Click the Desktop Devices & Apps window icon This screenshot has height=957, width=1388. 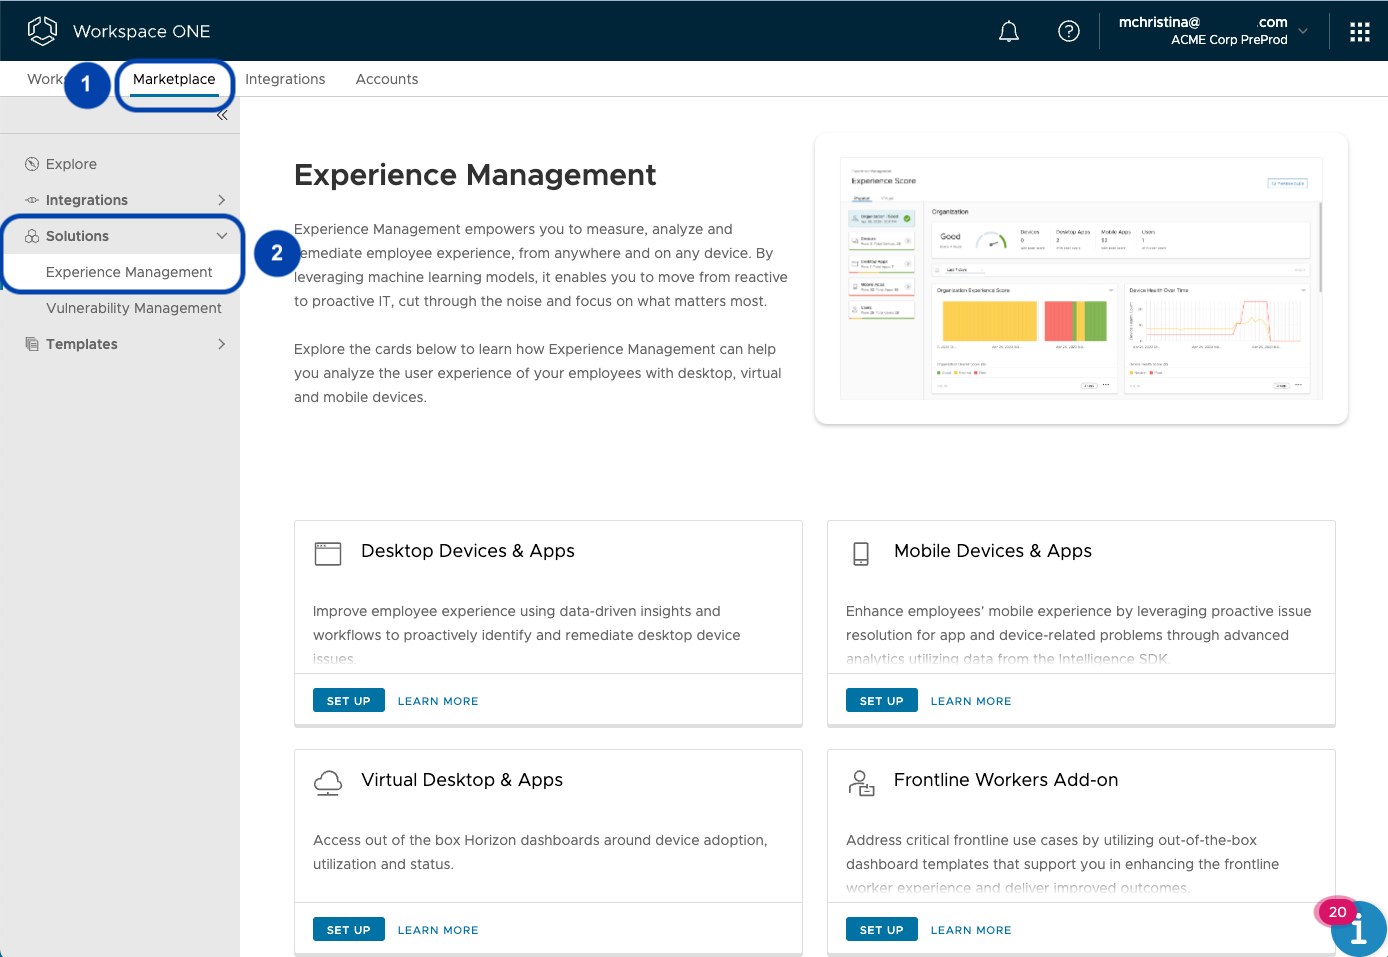[x=328, y=553]
